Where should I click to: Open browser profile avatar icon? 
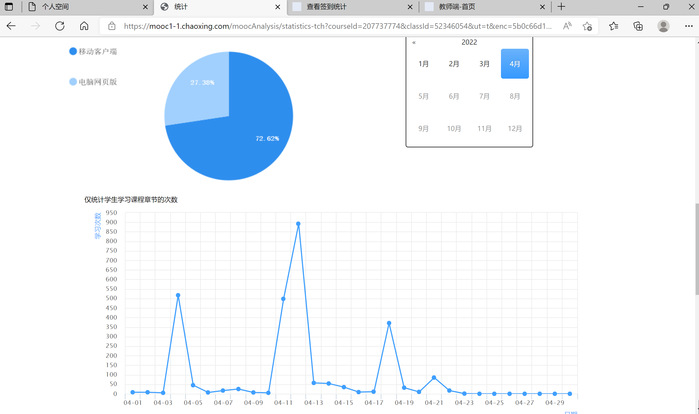click(663, 26)
